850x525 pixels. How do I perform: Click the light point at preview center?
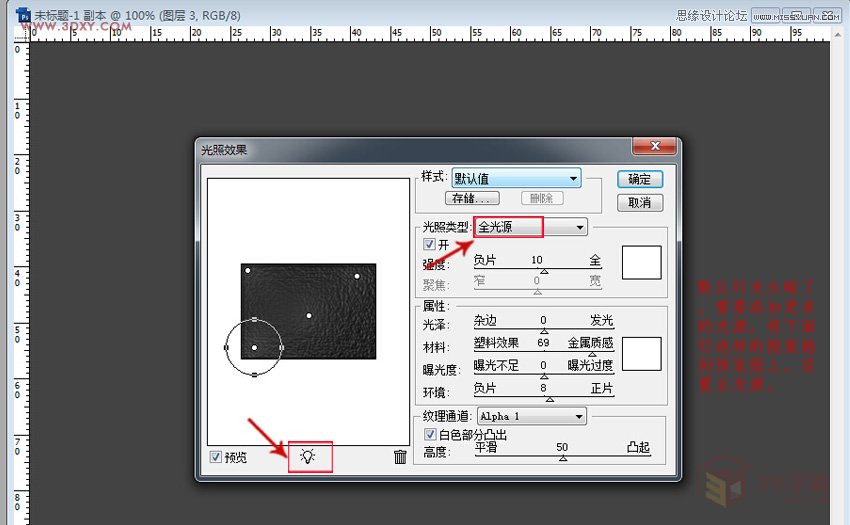click(308, 315)
